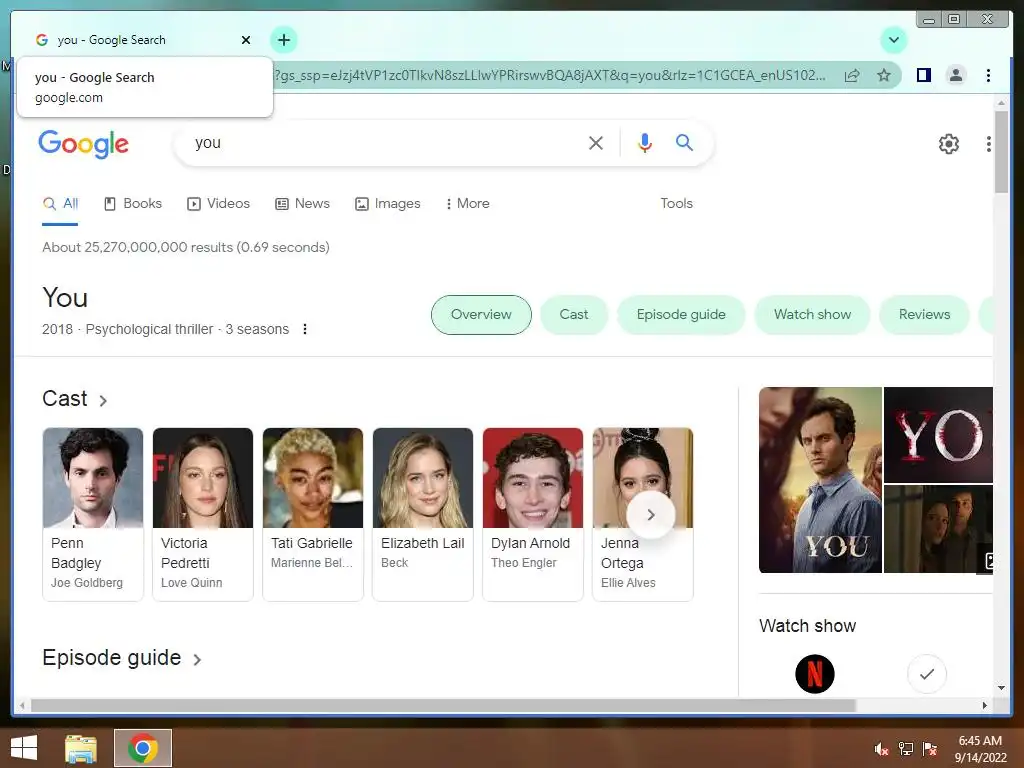
Task: Open Dylan Arnold cast card
Action: tap(533, 514)
